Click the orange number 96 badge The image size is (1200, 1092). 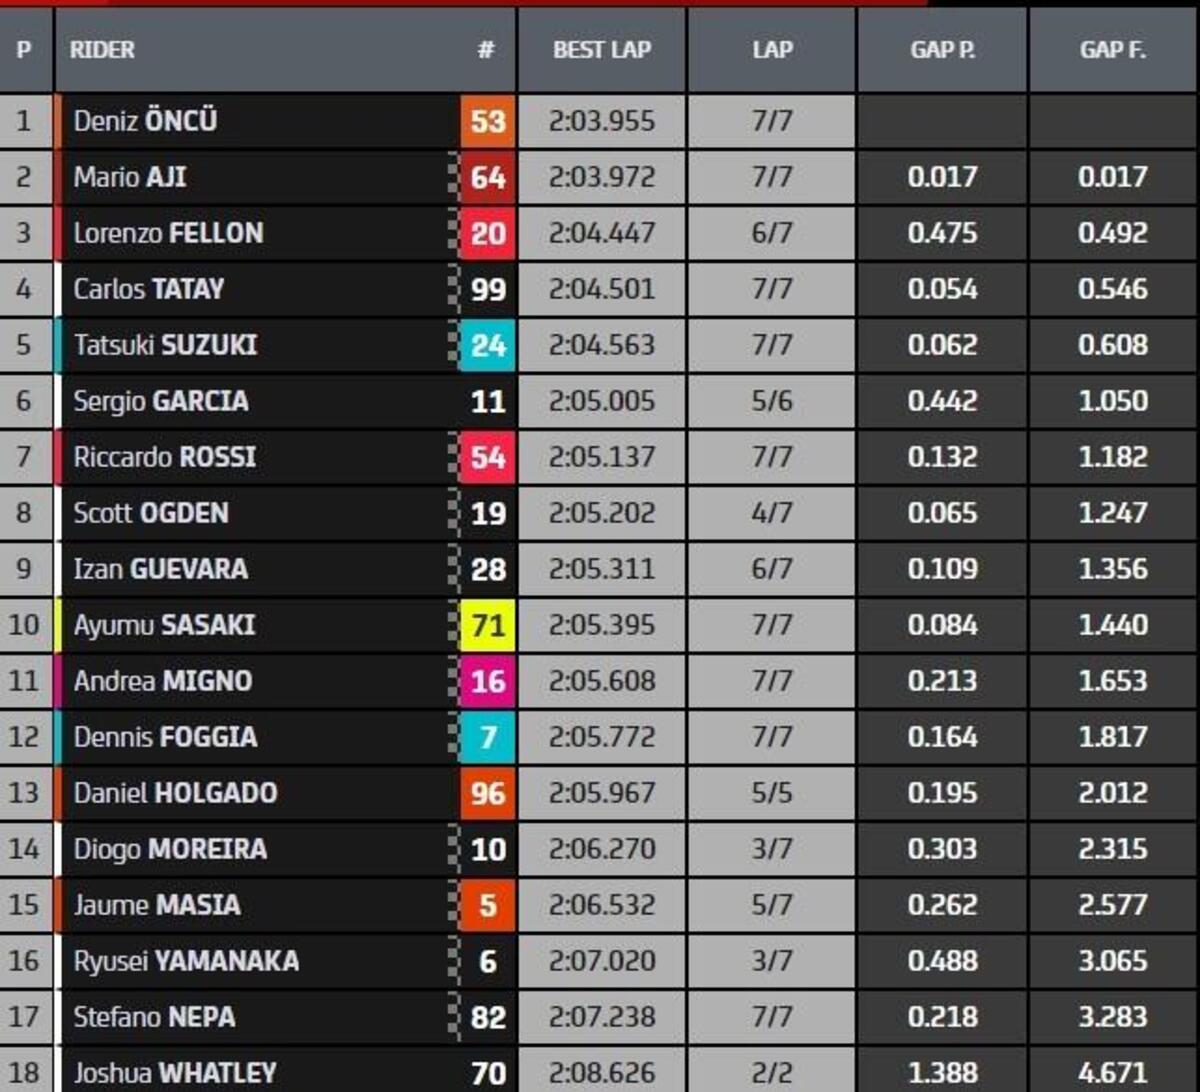point(487,794)
